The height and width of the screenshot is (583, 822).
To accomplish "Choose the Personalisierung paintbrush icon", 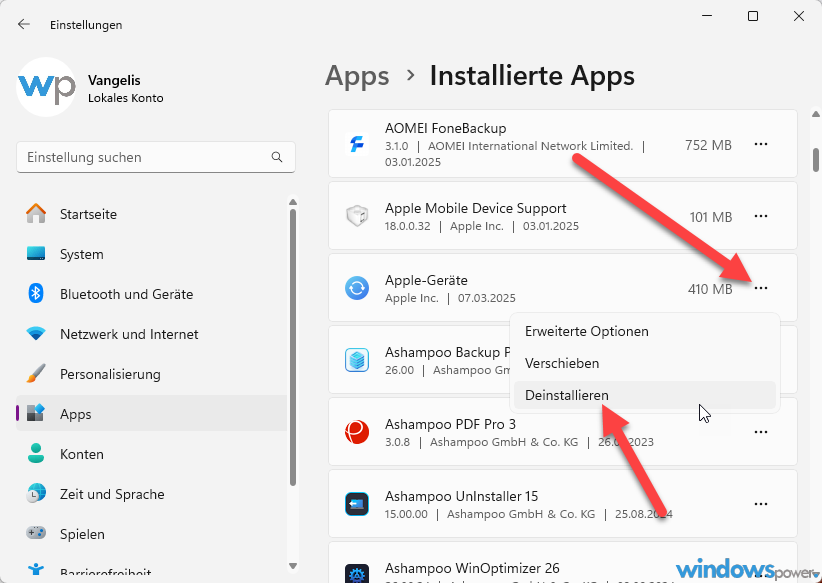I will (x=36, y=374).
